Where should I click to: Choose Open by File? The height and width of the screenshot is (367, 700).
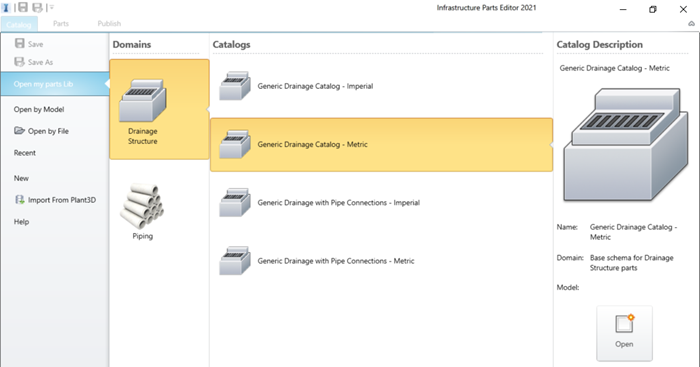pos(48,131)
